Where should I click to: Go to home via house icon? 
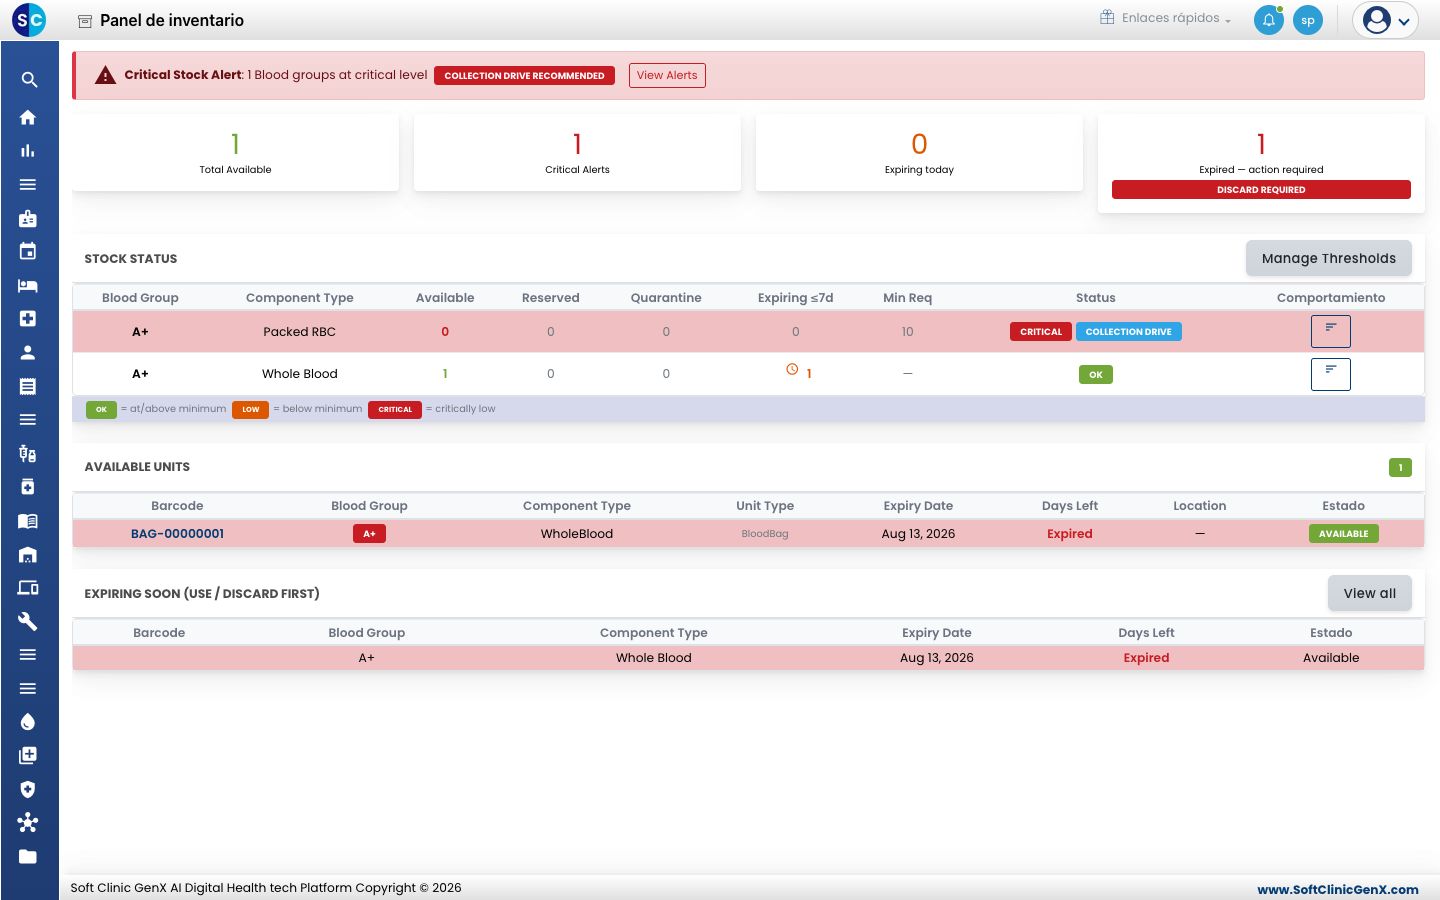click(x=28, y=117)
